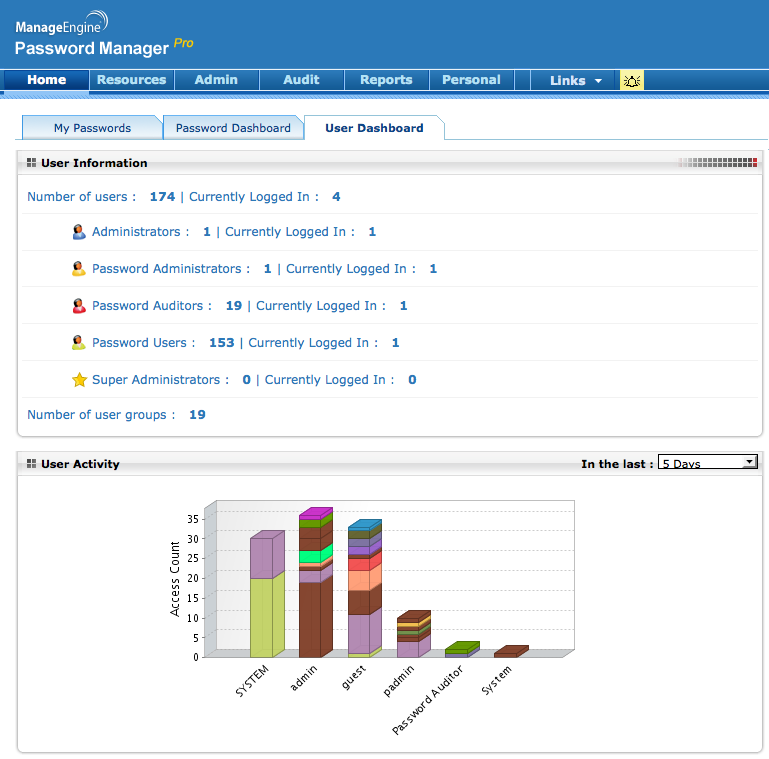Click the User Information loading indicator bar

tap(718, 163)
